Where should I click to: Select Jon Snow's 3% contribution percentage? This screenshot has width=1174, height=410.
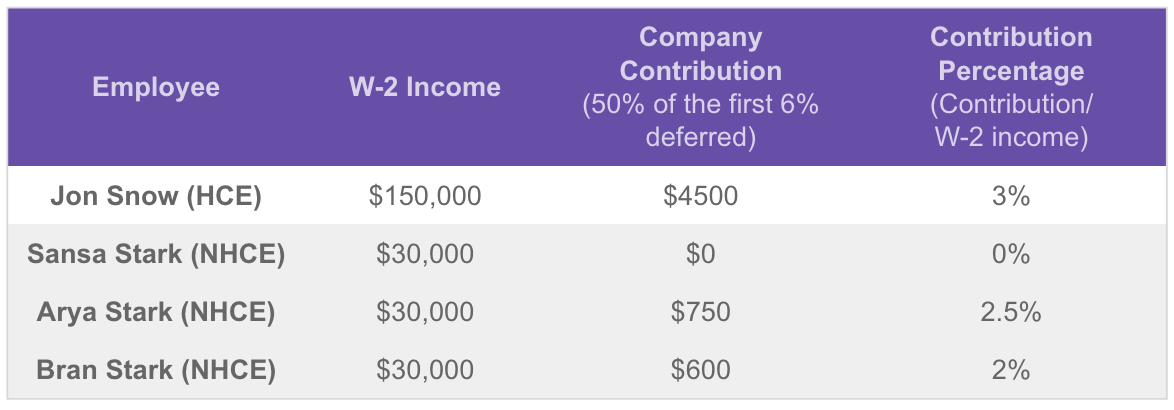[x=1011, y=196]
